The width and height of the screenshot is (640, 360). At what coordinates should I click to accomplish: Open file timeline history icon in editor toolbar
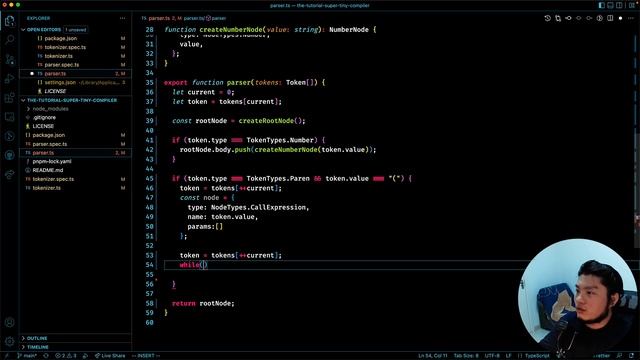[548, 18]
